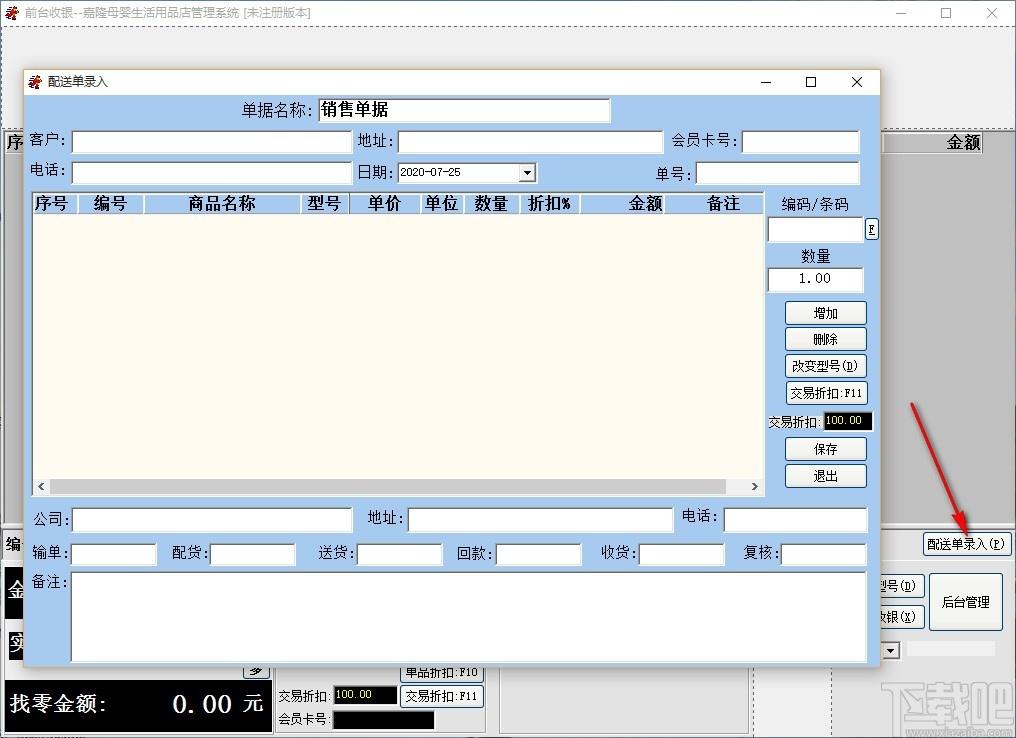This screenshot has height=738, width=1016.
Task: Click the 客户 input field
Action: (x=211, y=142)
